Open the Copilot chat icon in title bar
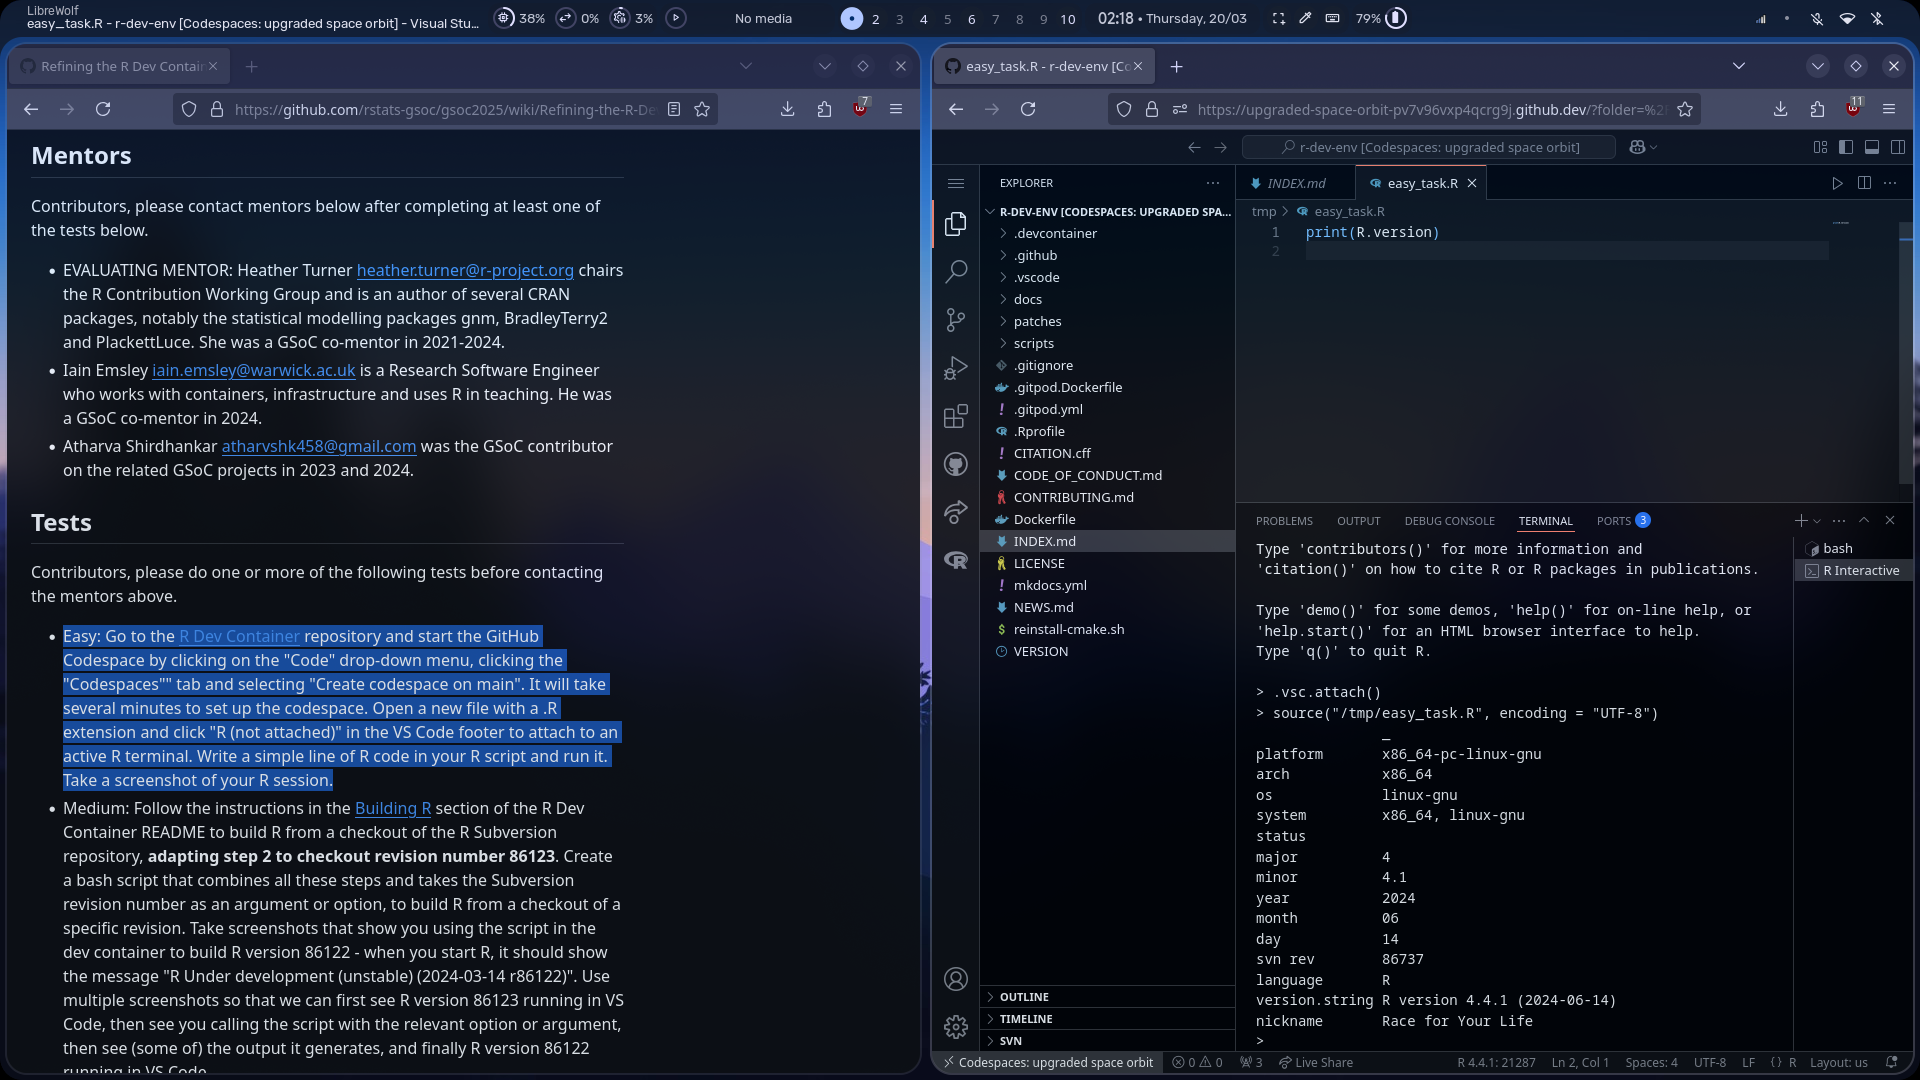 click(1637, 147)
